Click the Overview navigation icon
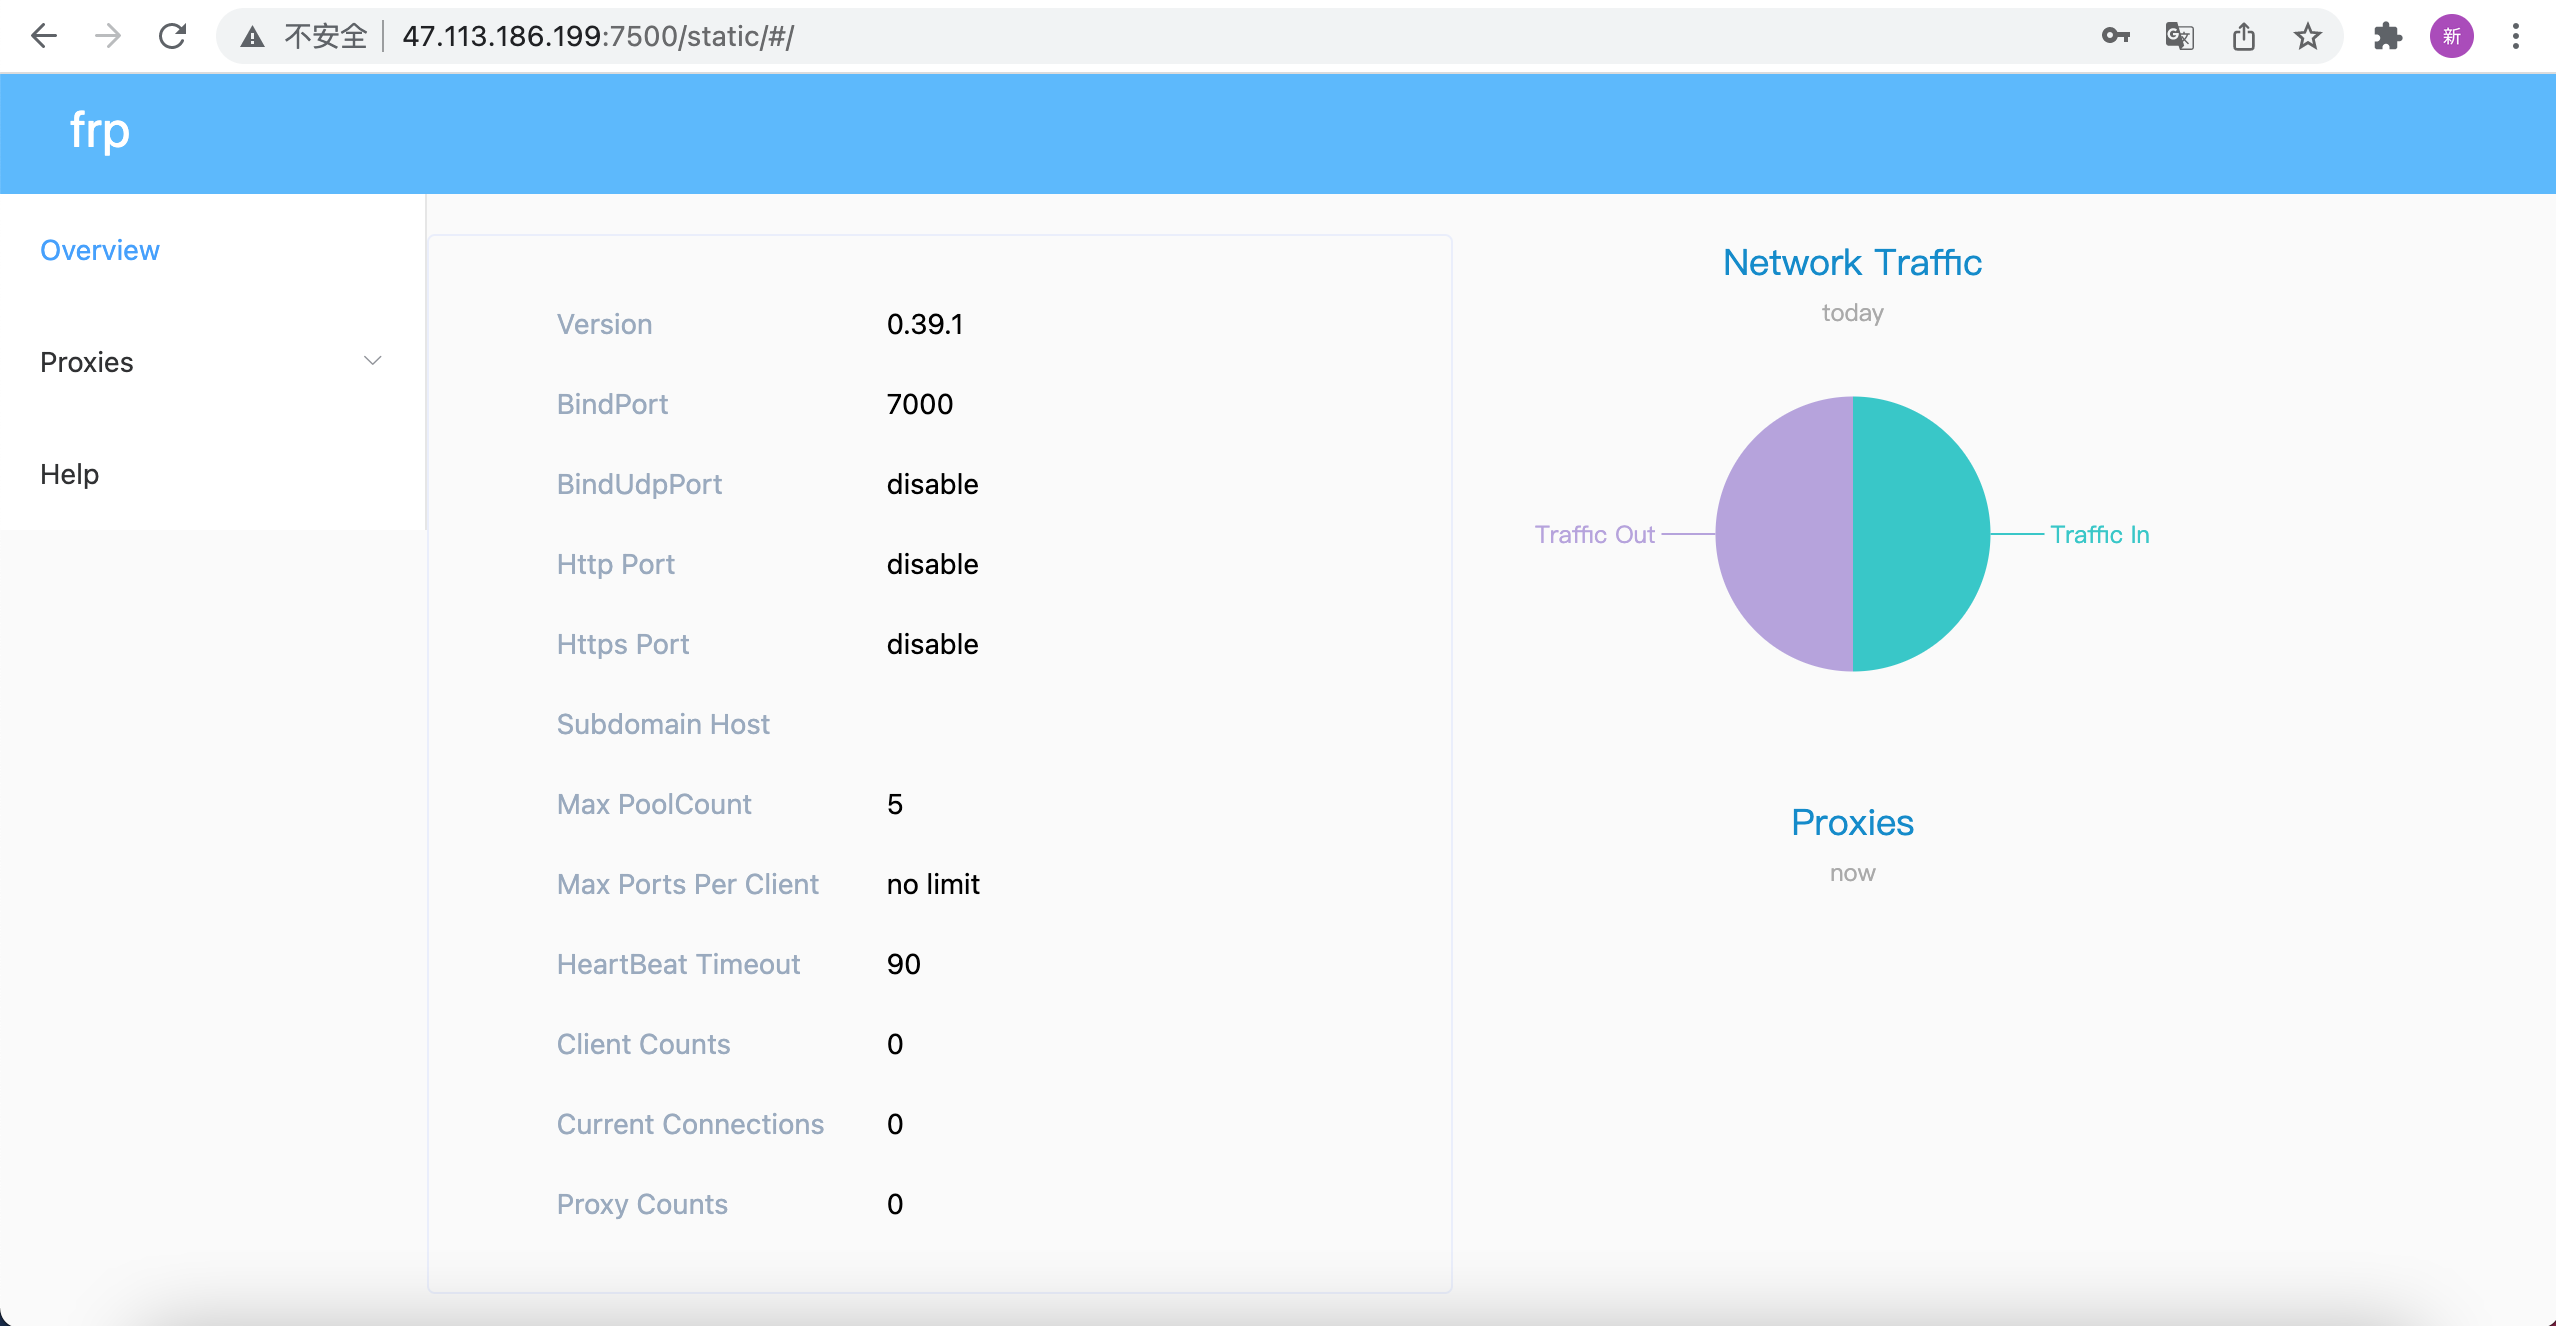The image size is (2556, 1326). coord(100,250)
